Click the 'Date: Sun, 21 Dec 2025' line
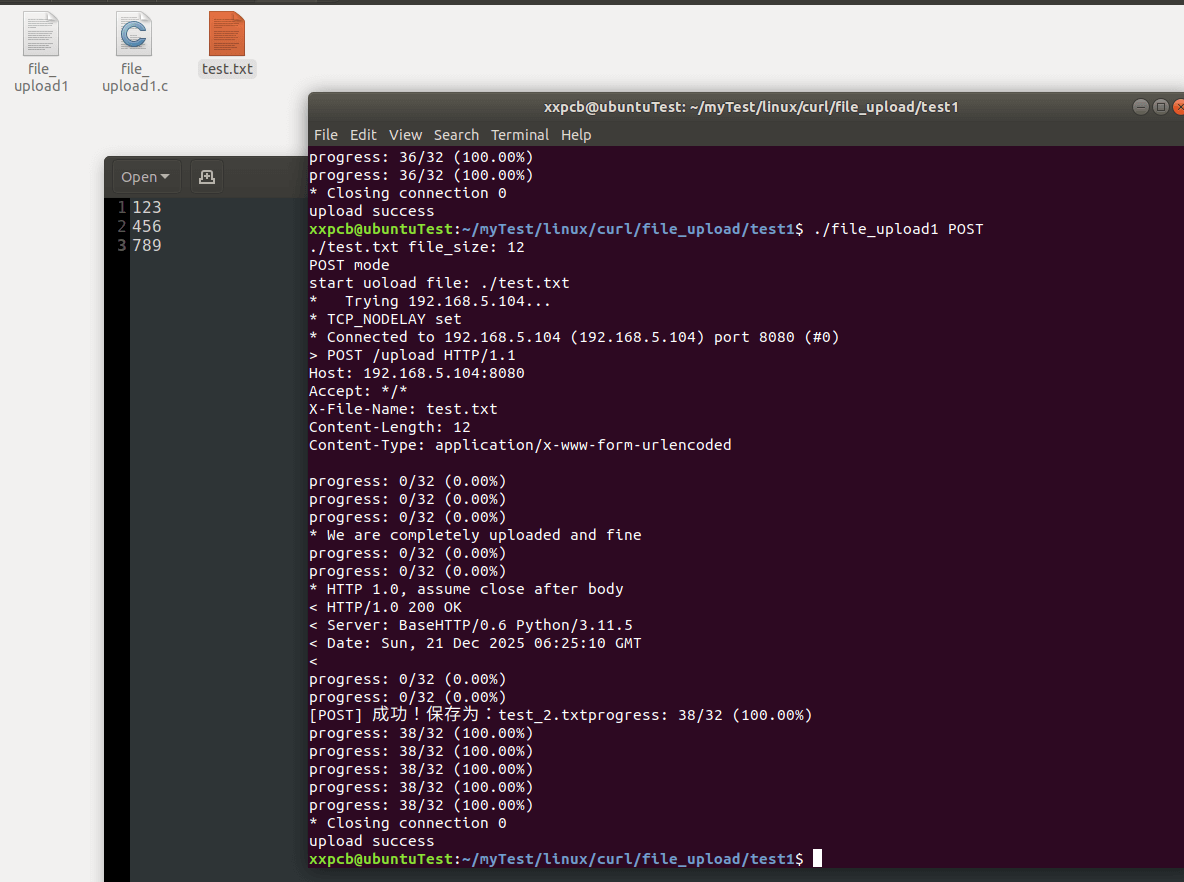This screenshot has height=882, width=1184. pyautogui.click(x=475, y=643)
